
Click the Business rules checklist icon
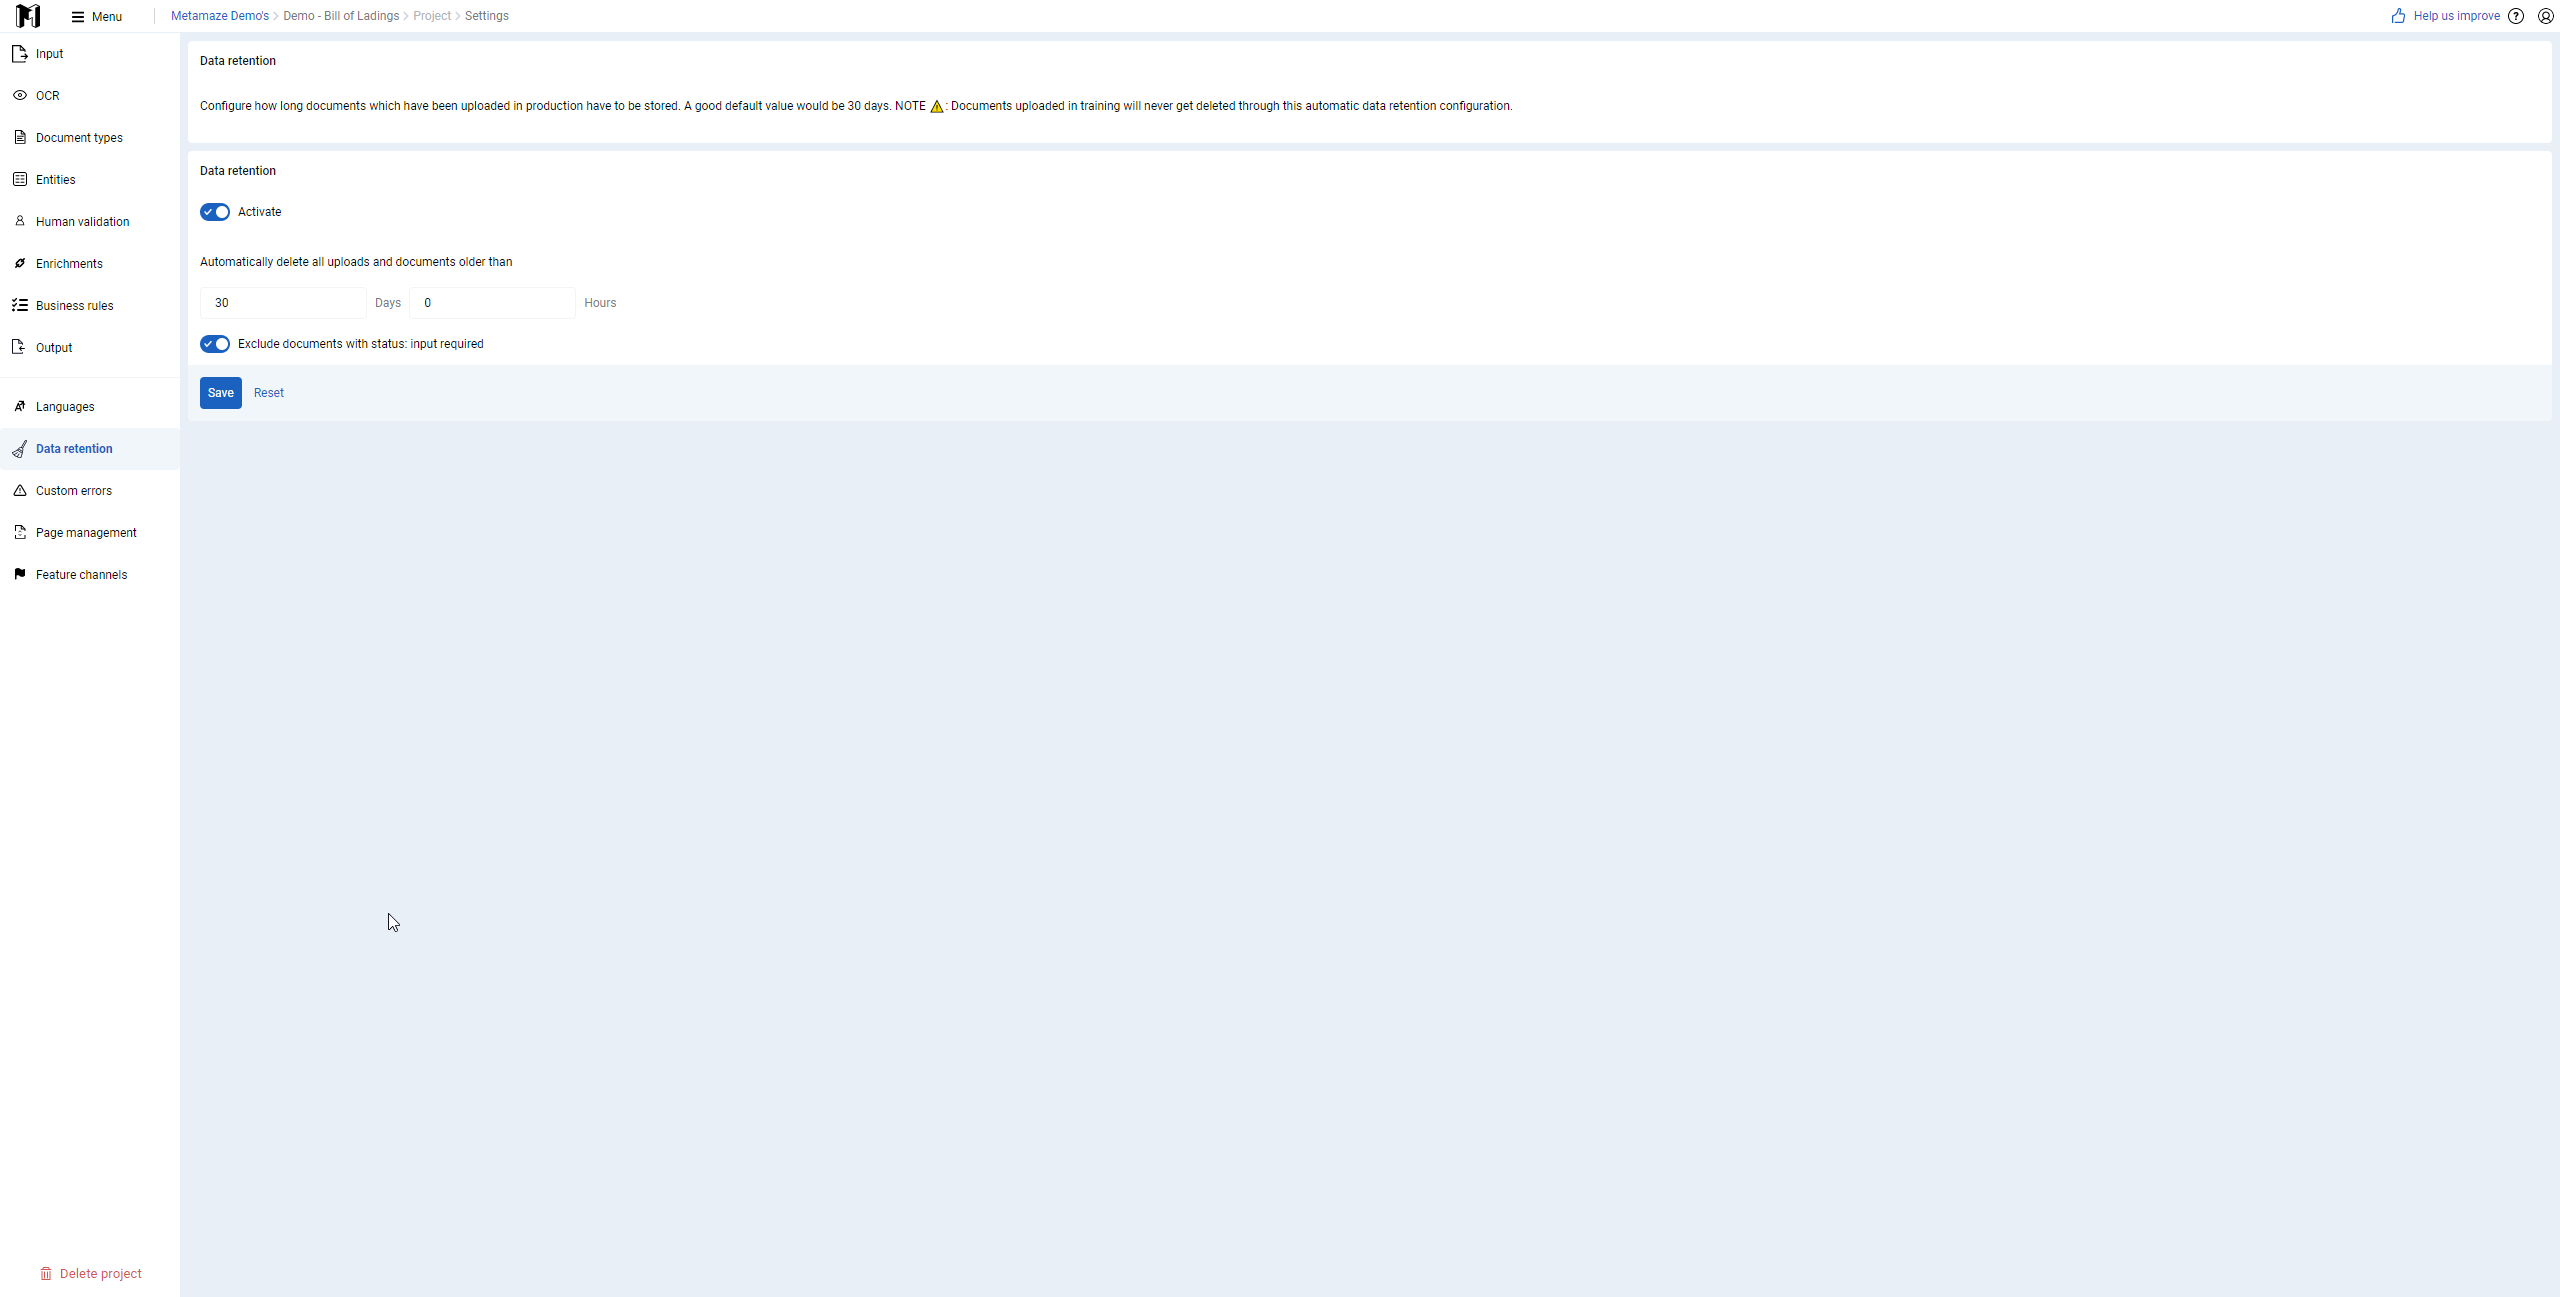(x=20, y=306)
